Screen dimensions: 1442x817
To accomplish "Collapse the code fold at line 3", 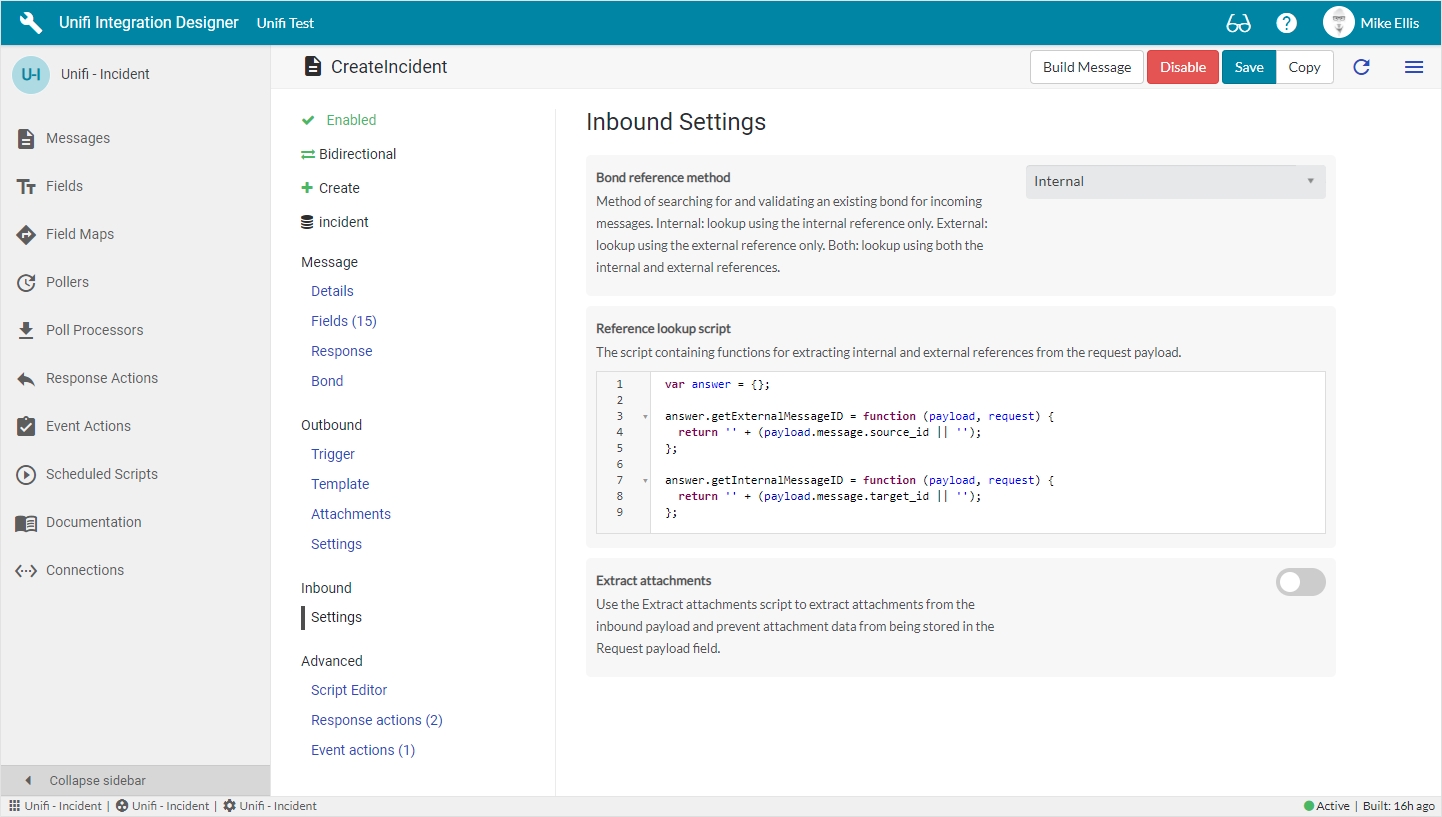I will click(644, 416).
